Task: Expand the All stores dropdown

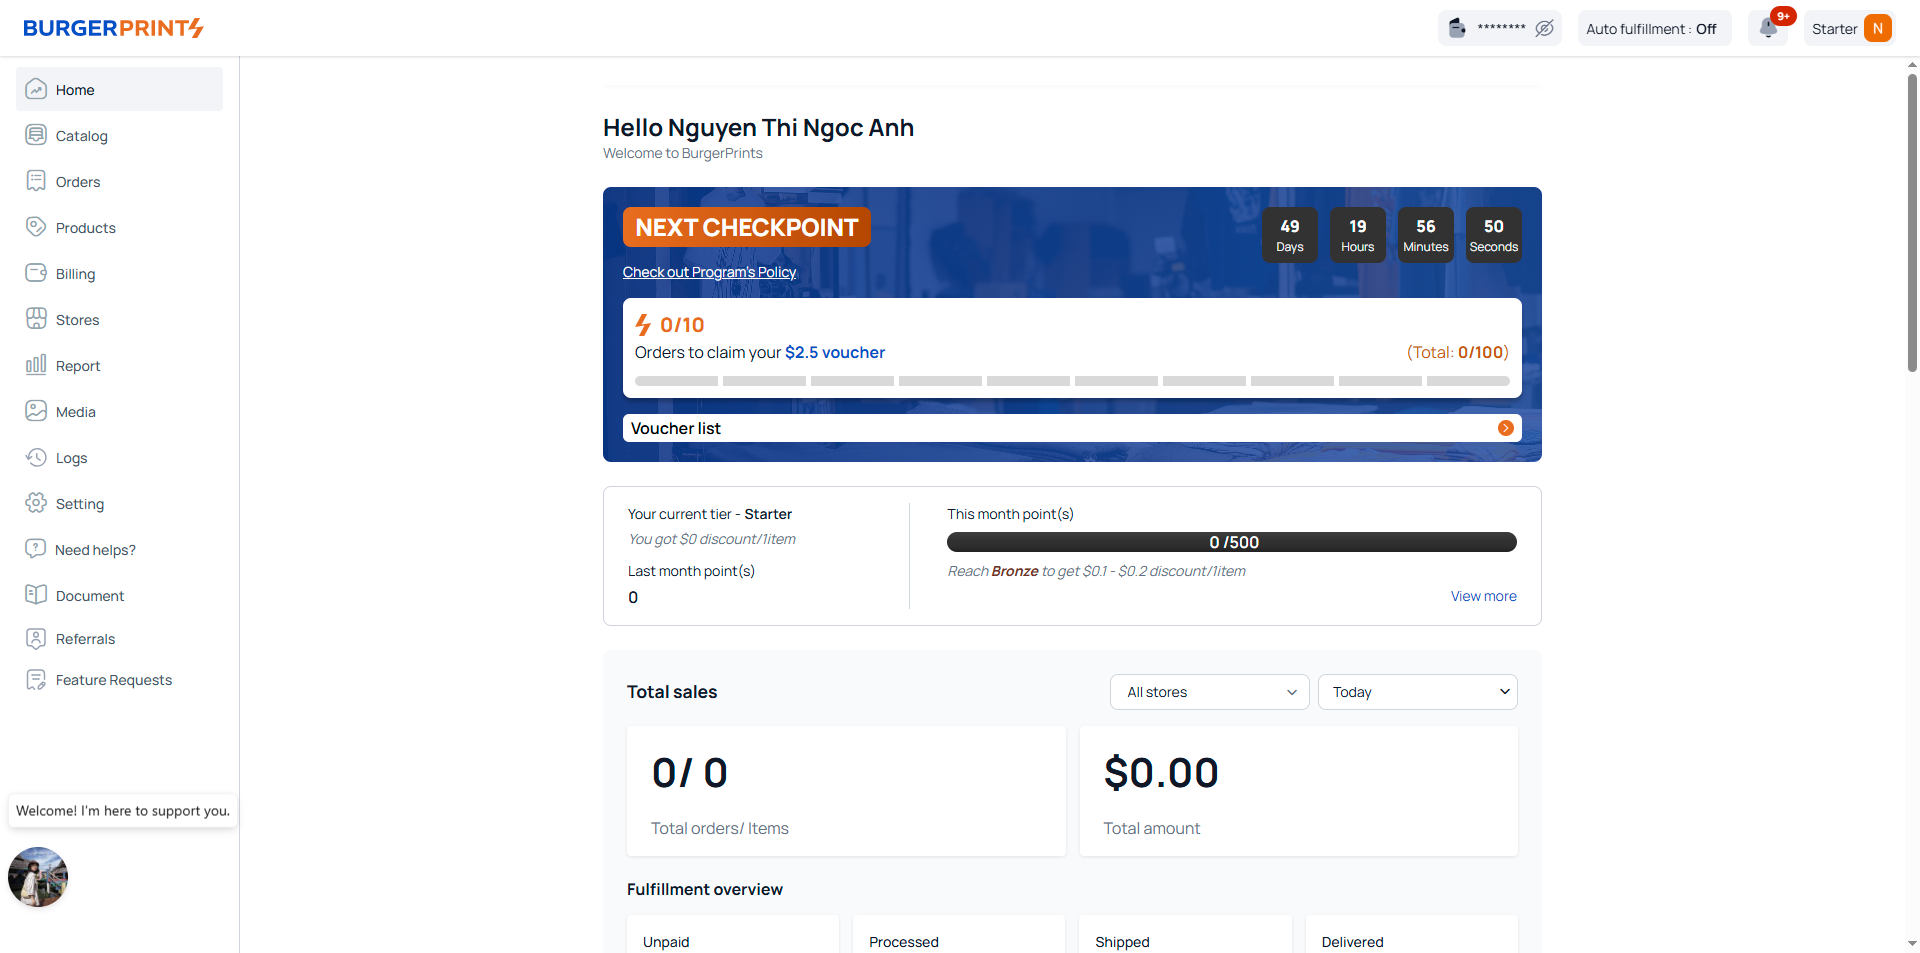Action: (1209, 692)
